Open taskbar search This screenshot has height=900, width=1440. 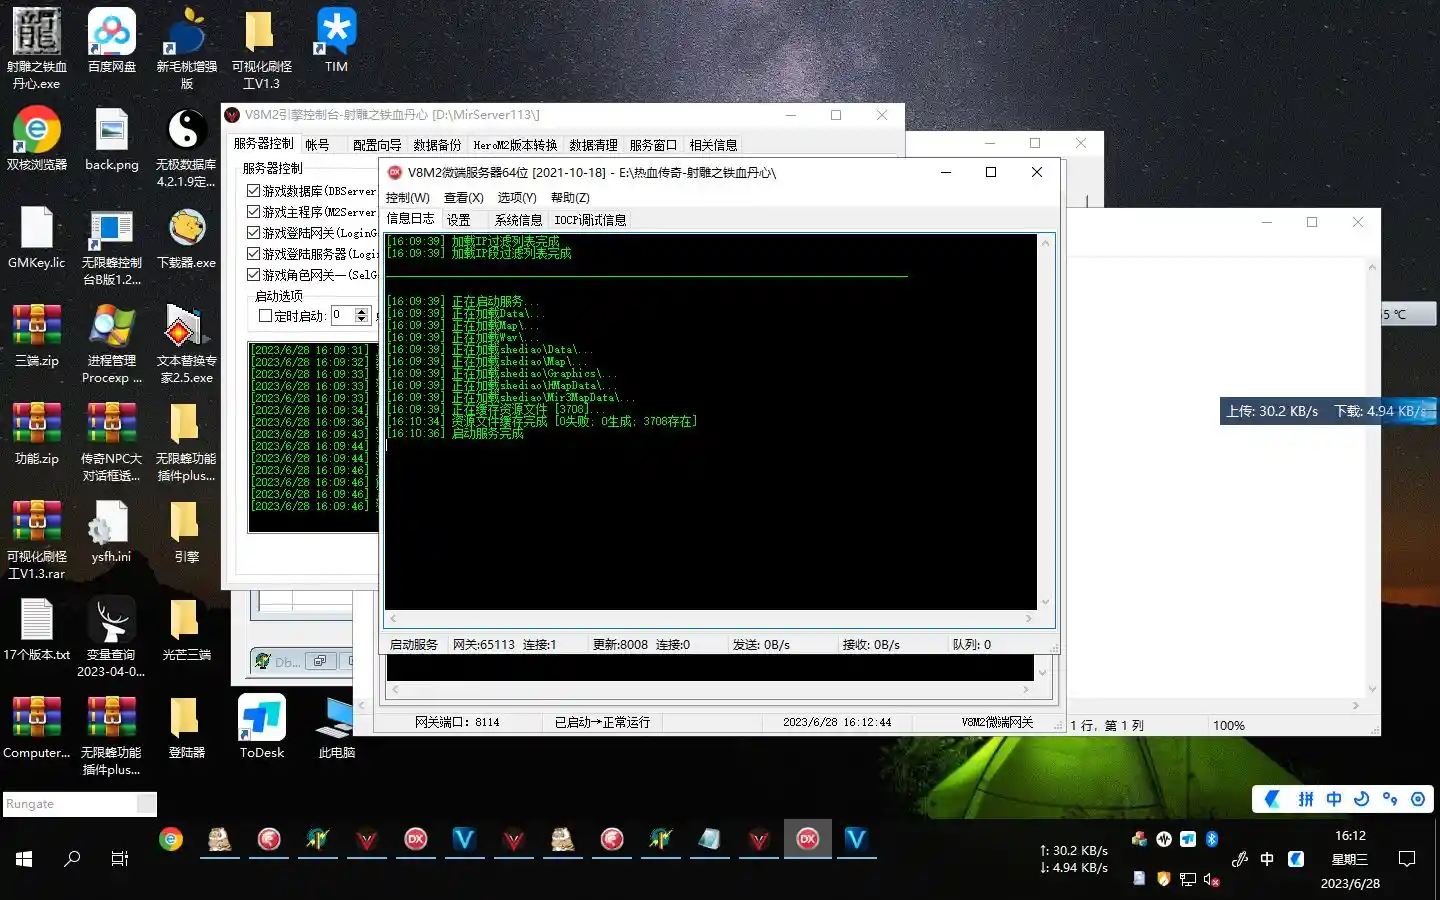point(72,859)
